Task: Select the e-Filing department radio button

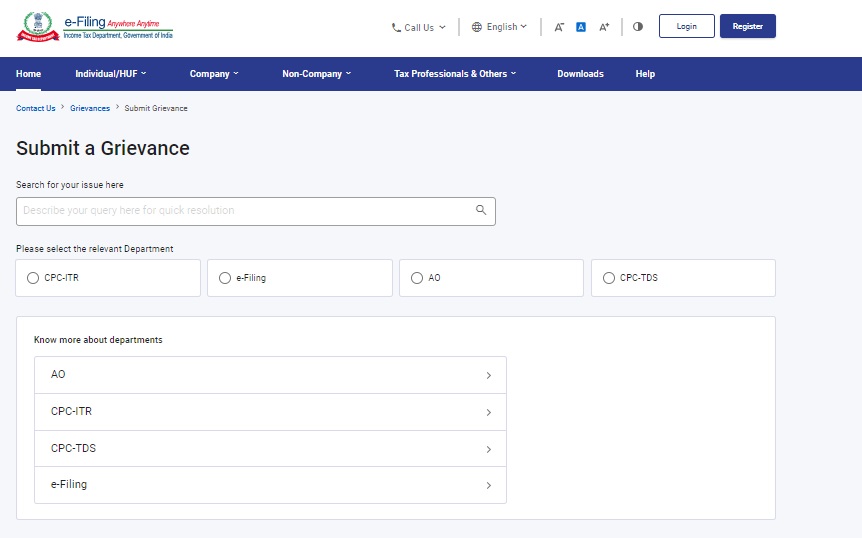Action: tap(225, 278)
